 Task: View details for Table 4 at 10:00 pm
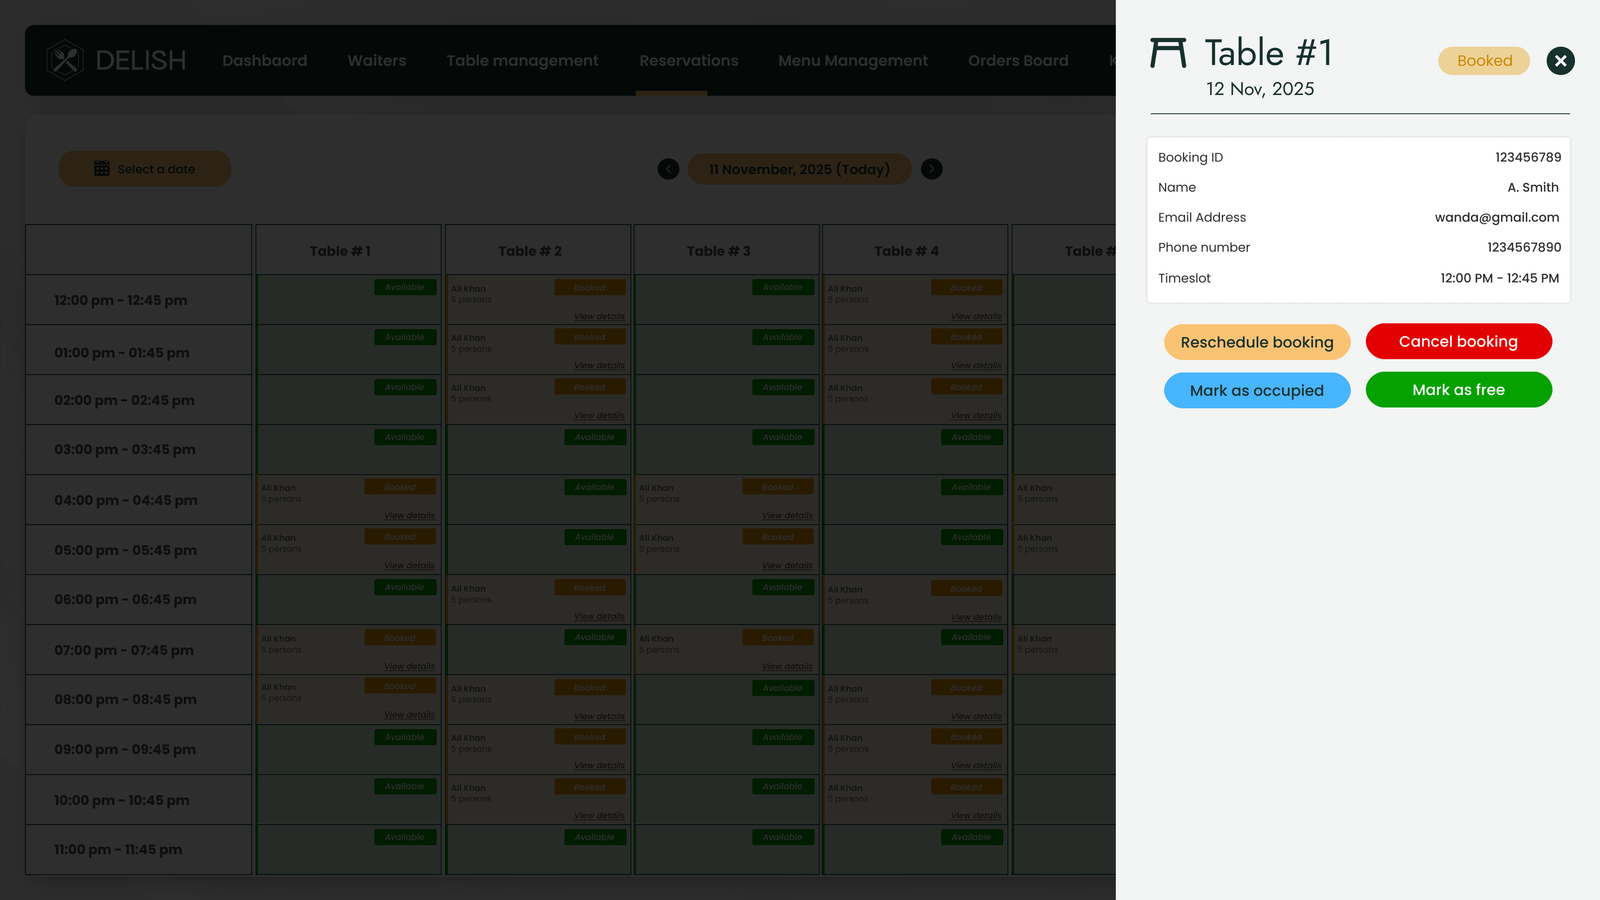click(976, 816)
